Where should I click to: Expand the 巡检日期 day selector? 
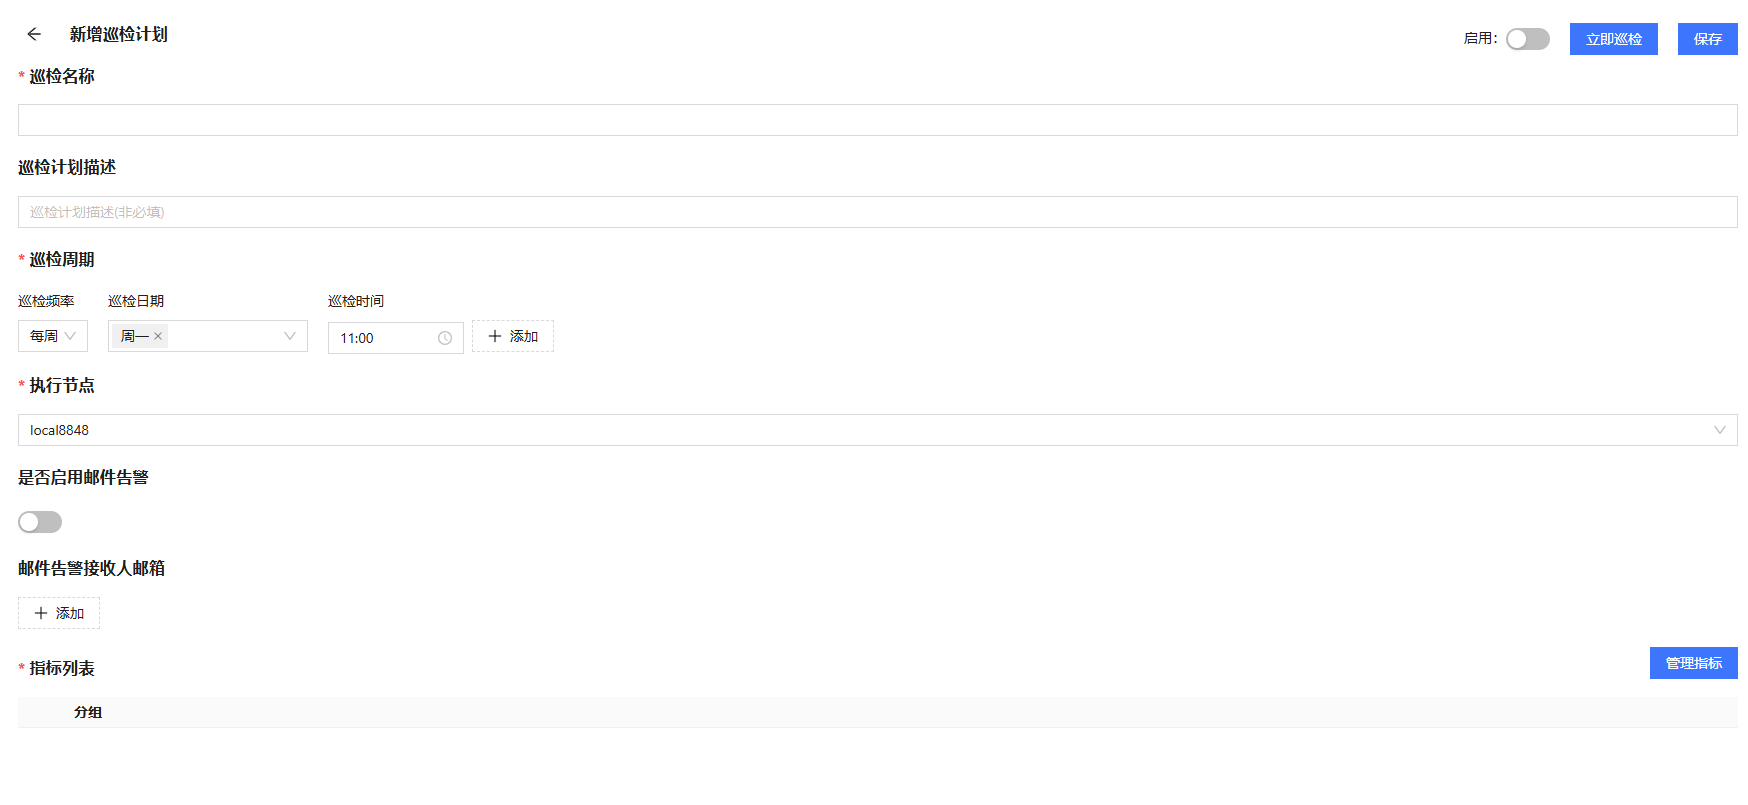(x=230, y=336)
